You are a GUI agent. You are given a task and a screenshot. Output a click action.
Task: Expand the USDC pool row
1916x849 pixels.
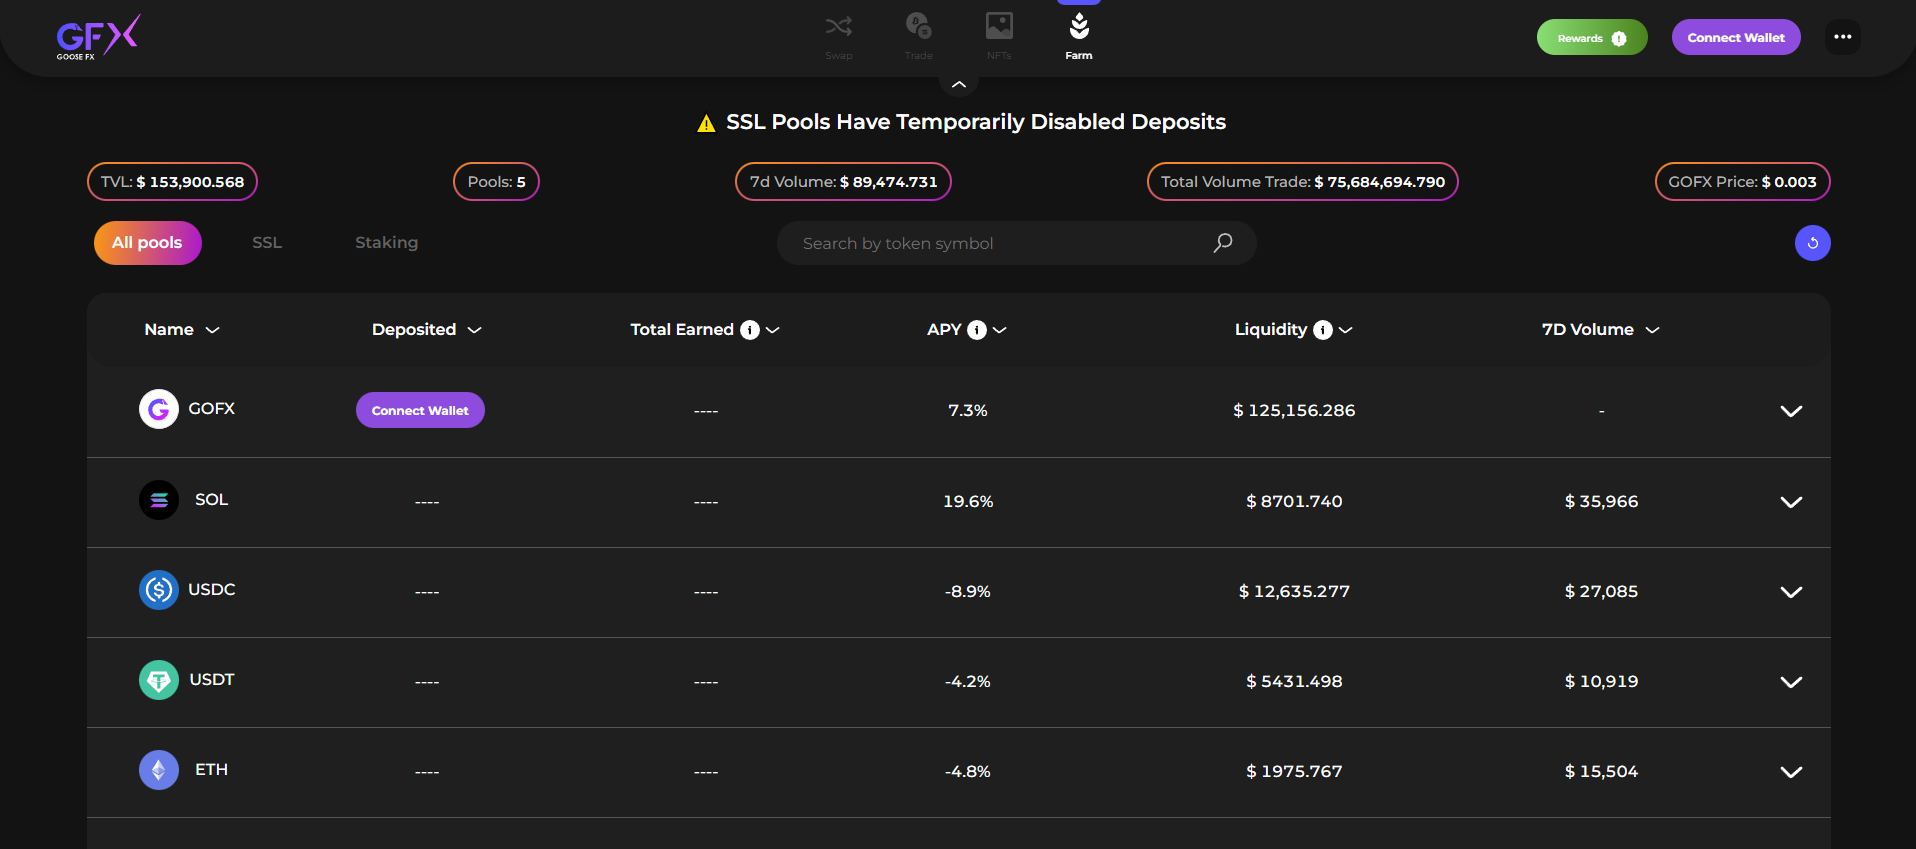[x=1791, y=592]
